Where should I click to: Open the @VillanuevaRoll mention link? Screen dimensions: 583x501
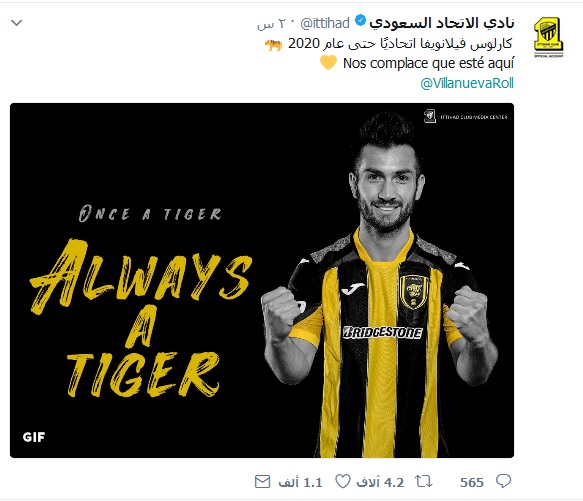click(x=467, y=83)
